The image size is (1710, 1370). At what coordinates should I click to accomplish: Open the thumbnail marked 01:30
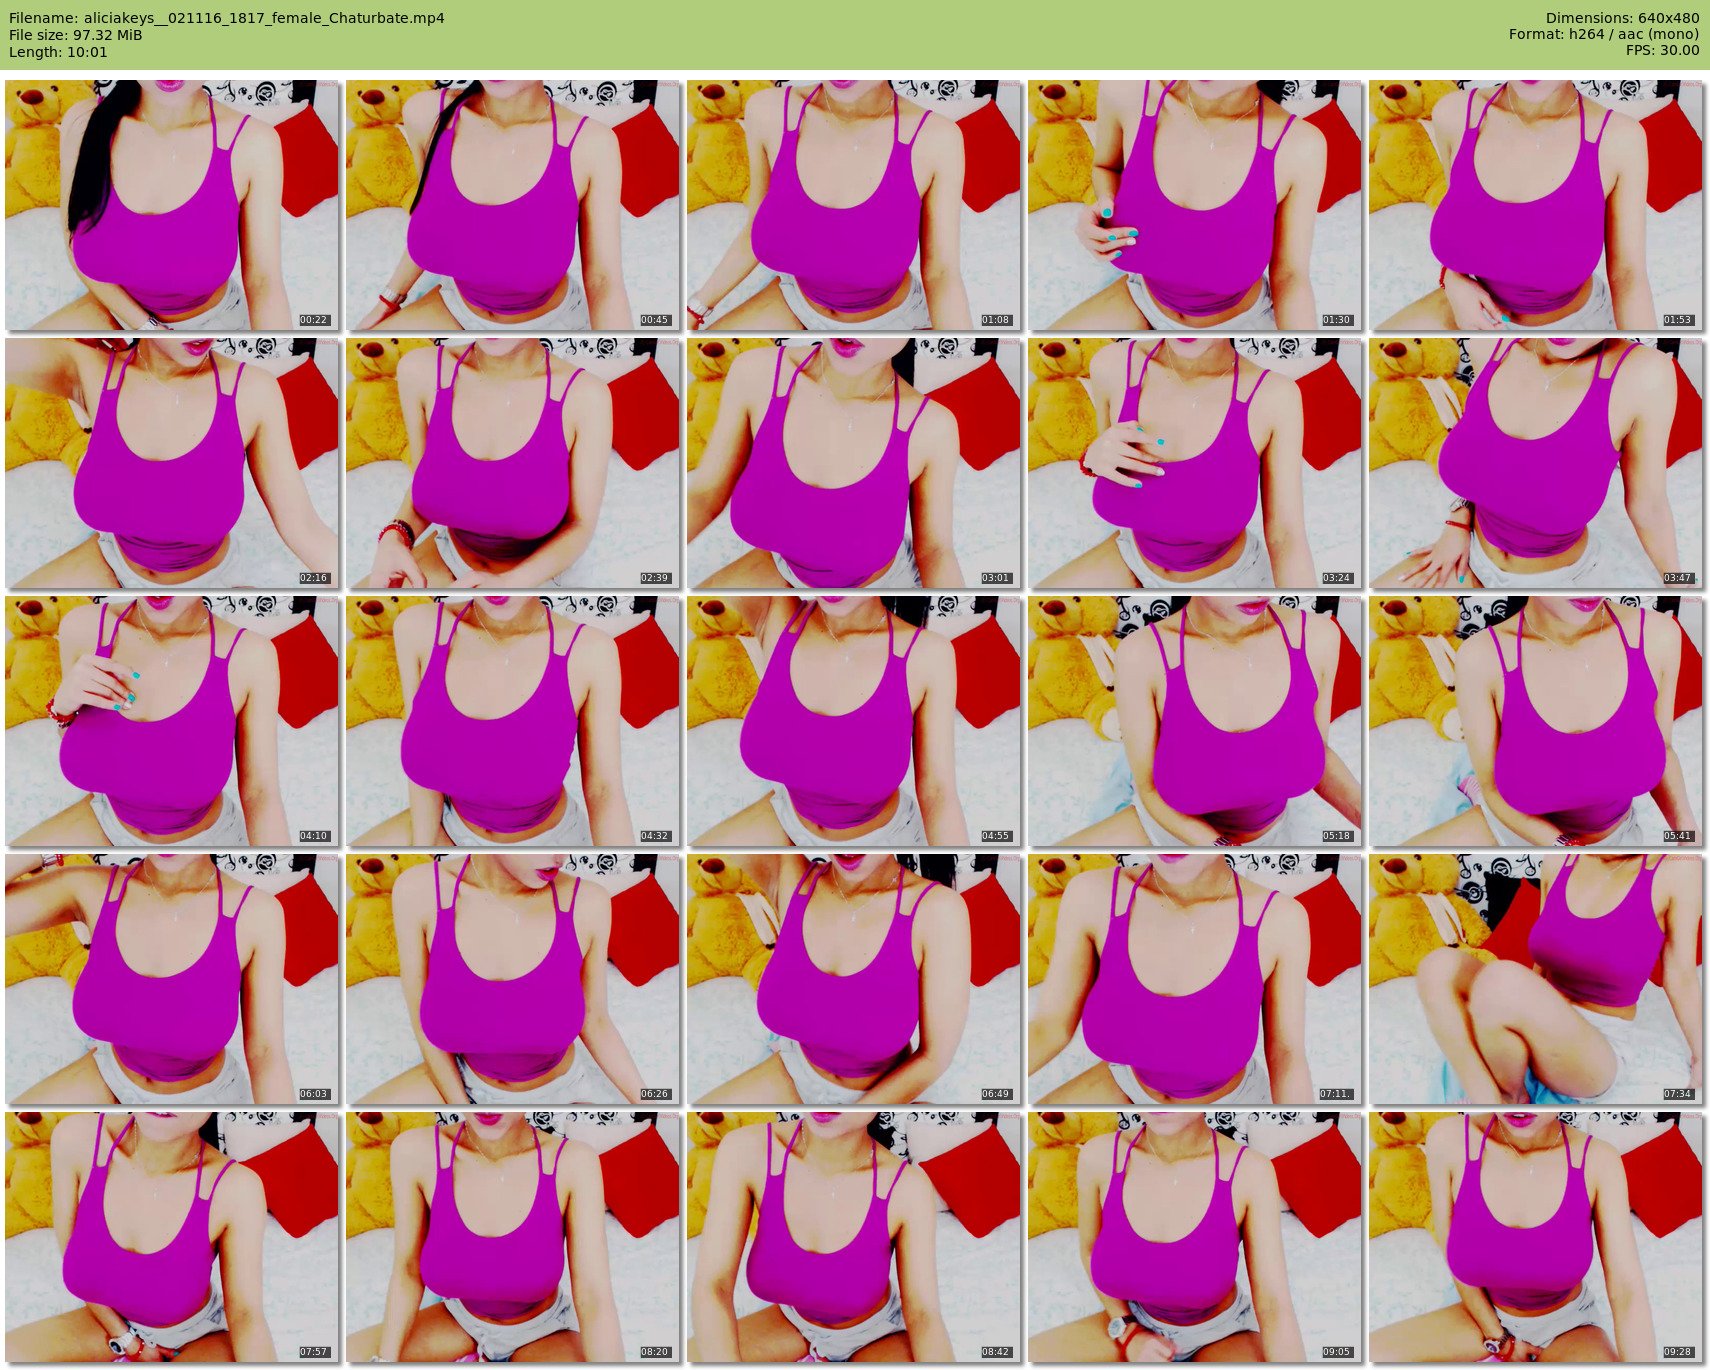tap(1194, 205)
